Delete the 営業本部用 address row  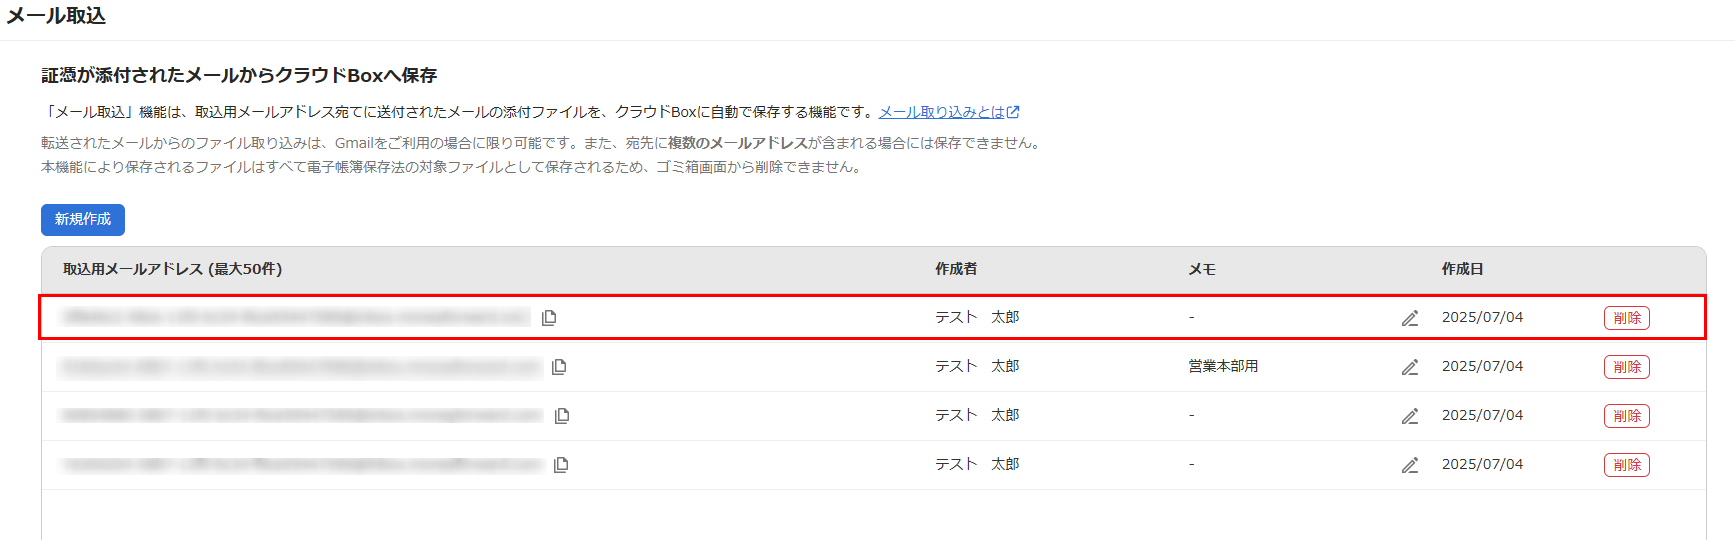click(1627, 367)
